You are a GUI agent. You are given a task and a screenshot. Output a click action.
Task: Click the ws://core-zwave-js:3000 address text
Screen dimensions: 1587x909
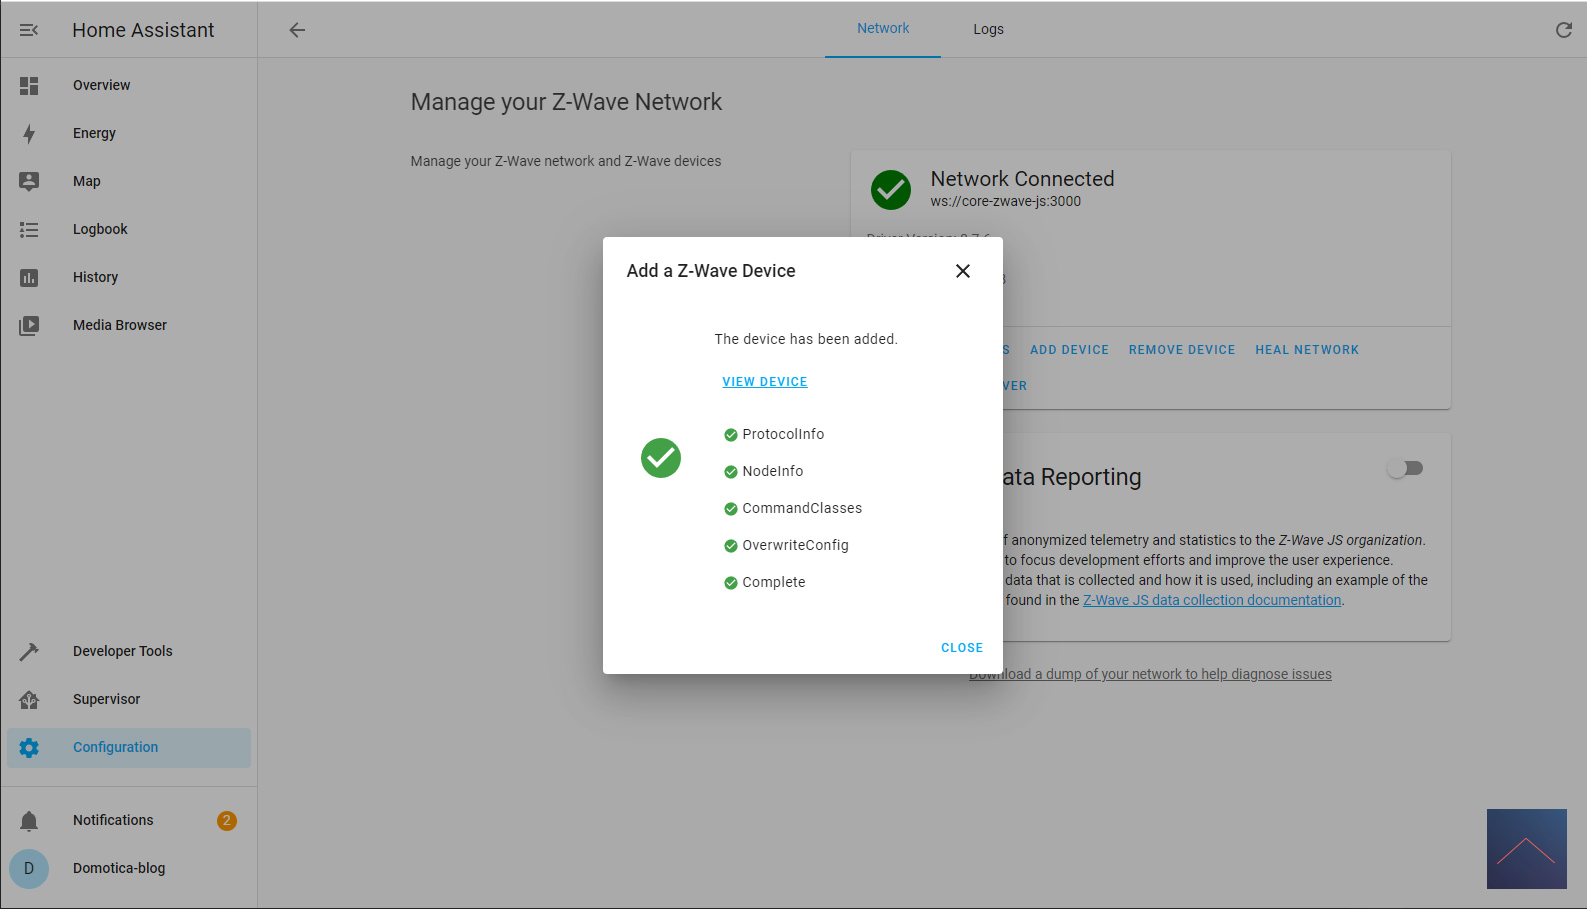coord(1005,201)
